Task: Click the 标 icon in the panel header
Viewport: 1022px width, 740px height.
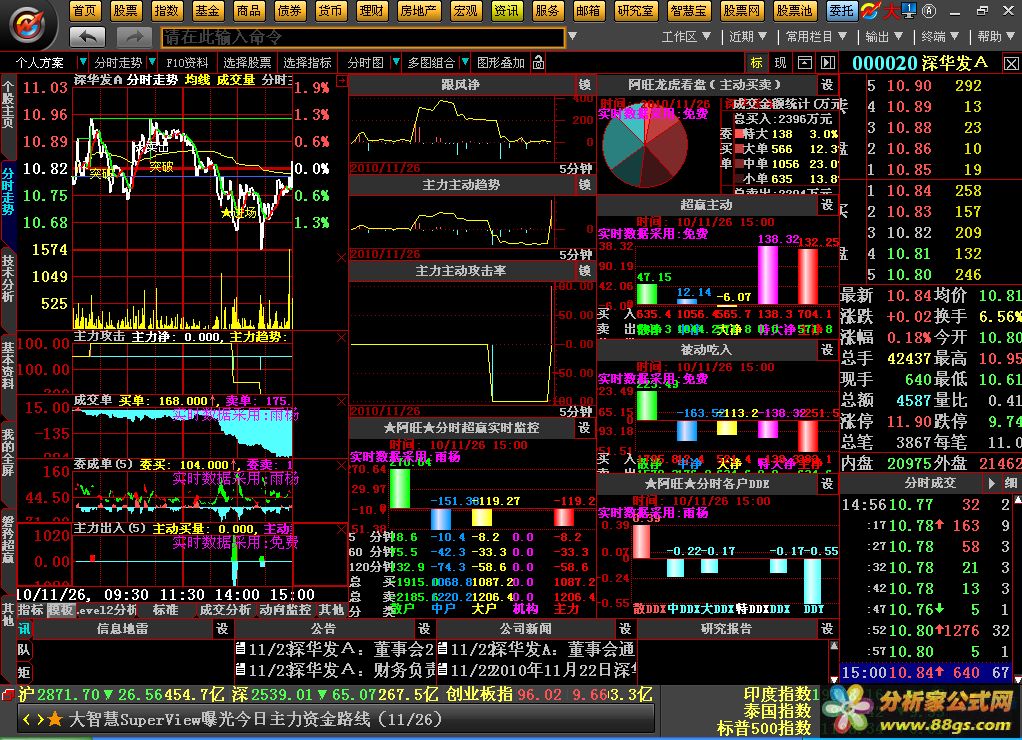Action: (x=757, y=63)
